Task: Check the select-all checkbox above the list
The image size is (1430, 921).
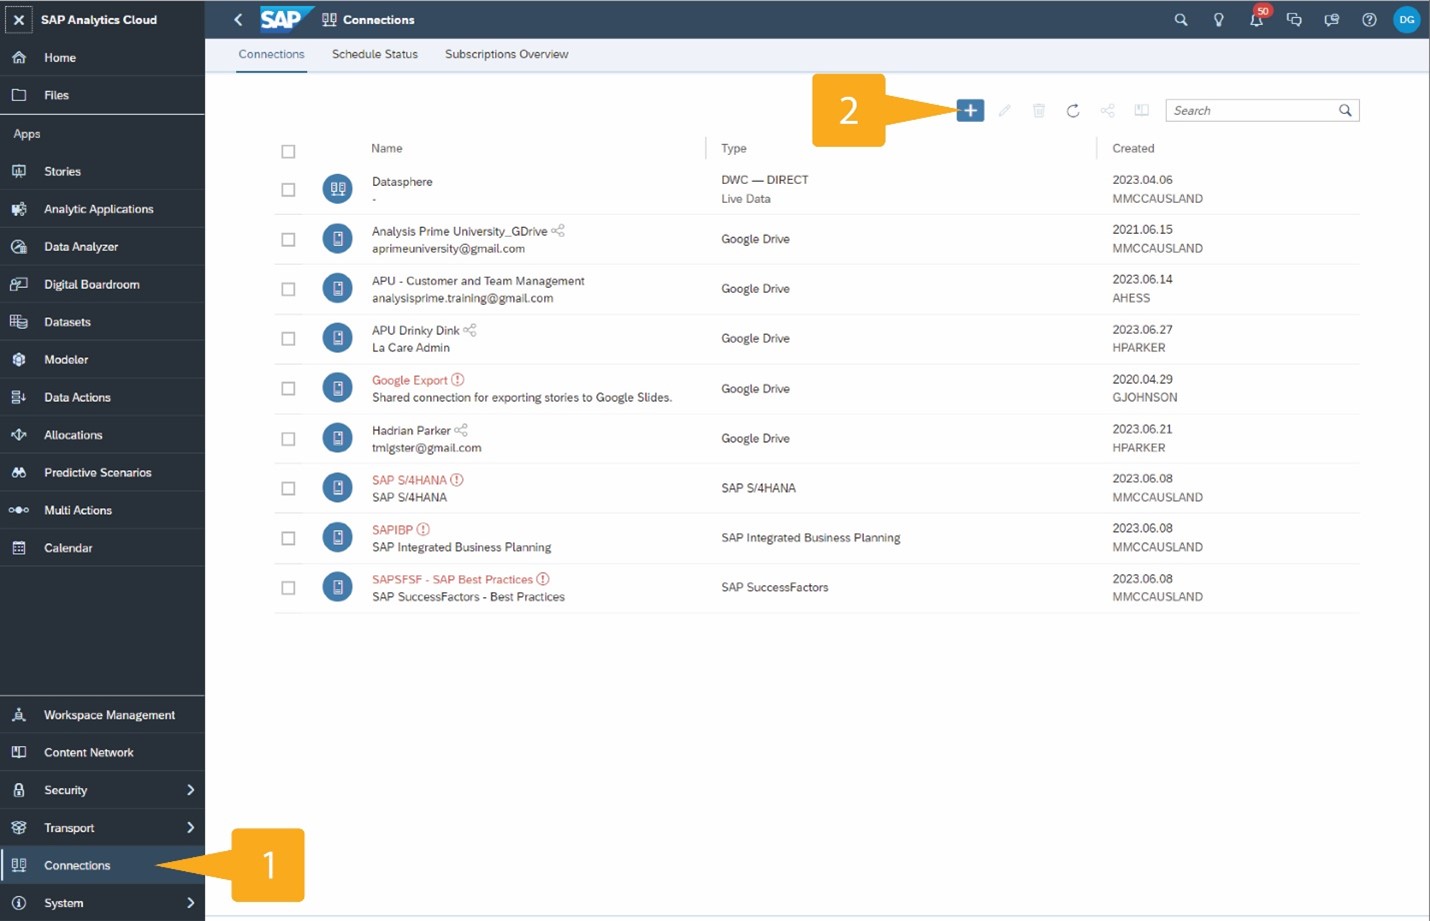Action: point(288,151)
